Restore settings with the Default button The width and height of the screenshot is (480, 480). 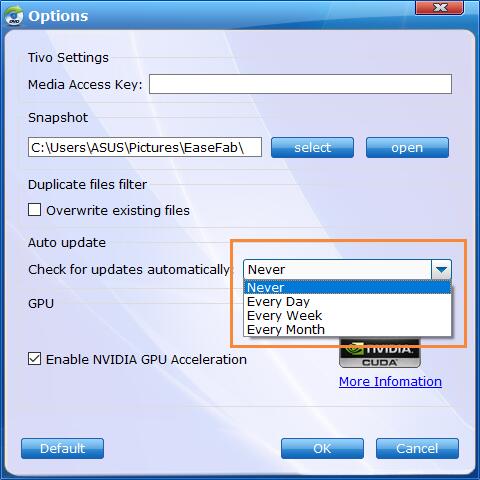tap(62, 449)
